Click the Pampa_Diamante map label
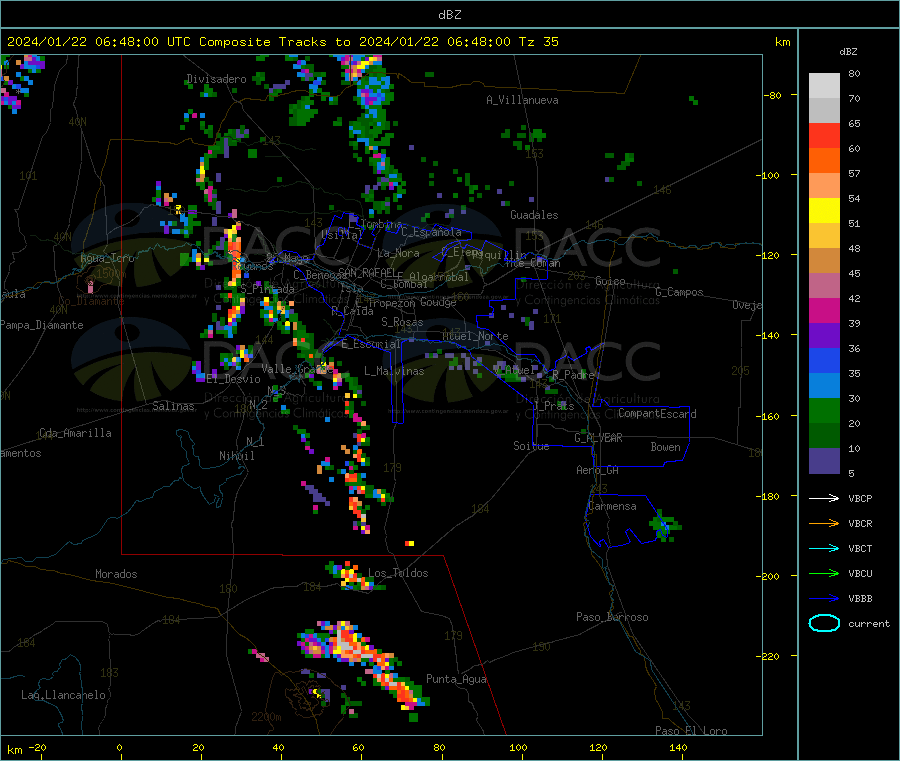Screen dimensions: 900x761 click(42, 325)
